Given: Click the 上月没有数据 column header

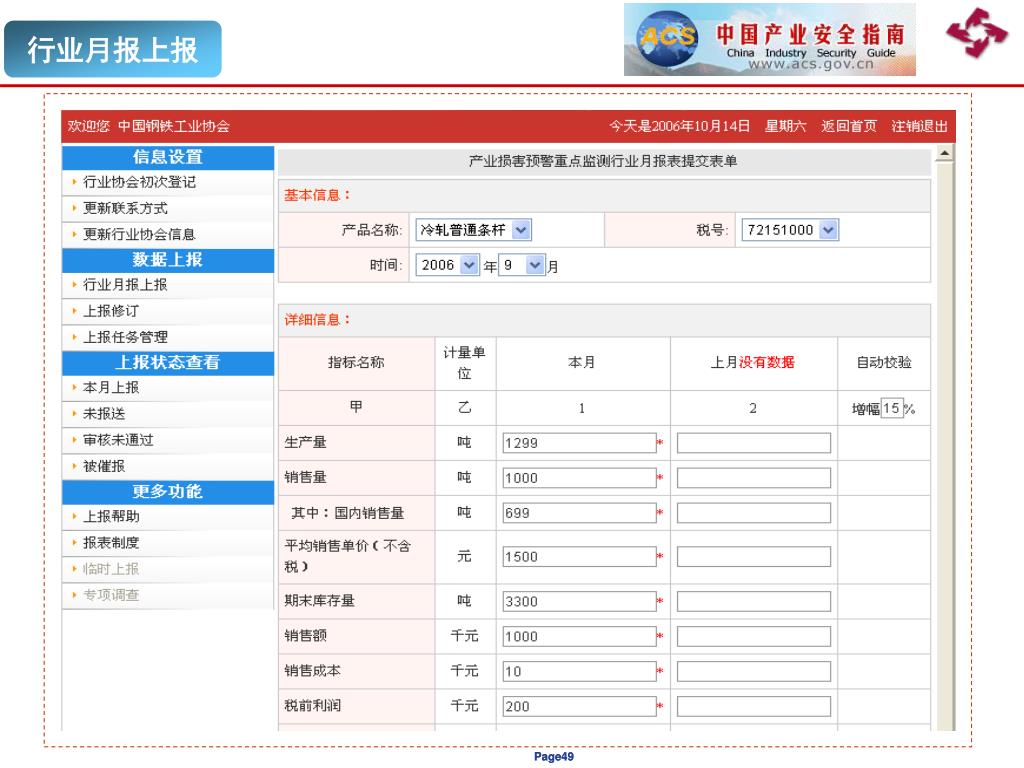Looking at the screenshot, I should click(753, 362).
